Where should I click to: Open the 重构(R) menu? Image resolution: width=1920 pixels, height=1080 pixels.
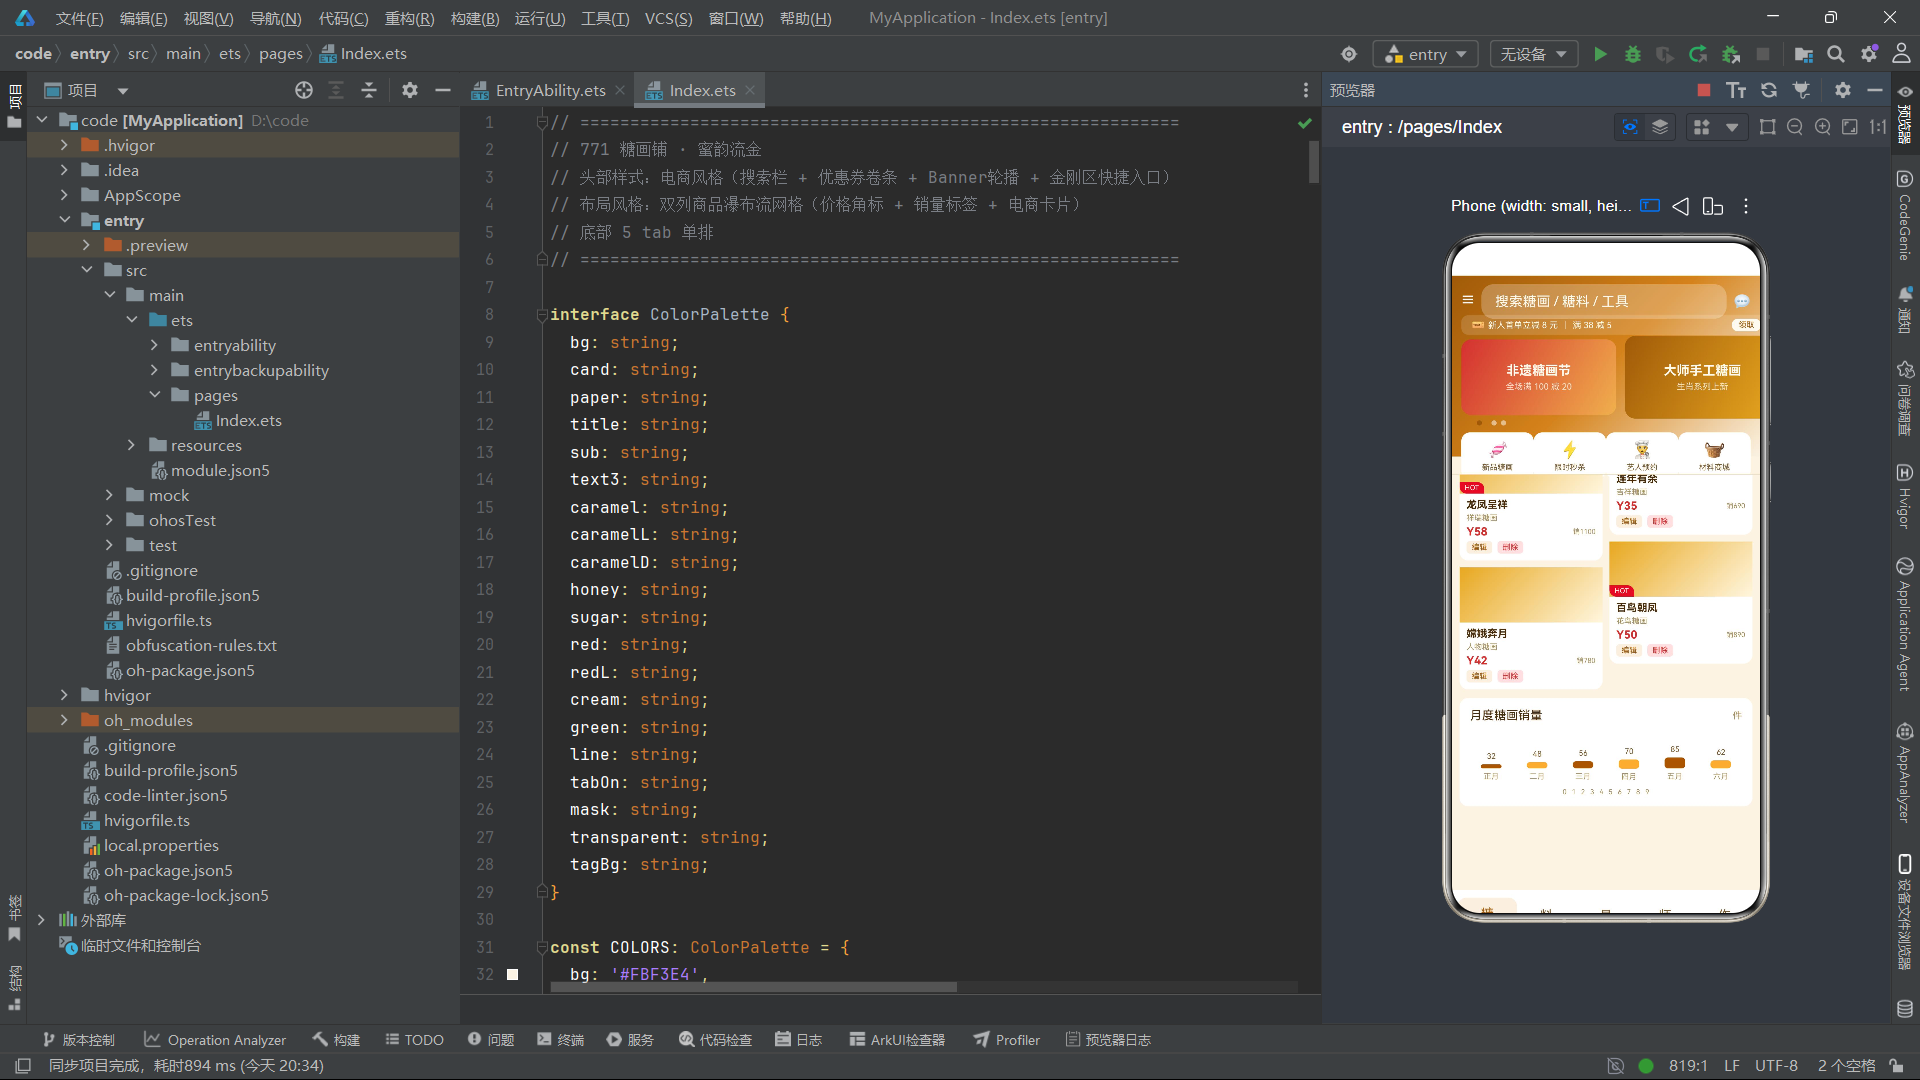pyautogui.click(x=409, y=18)
